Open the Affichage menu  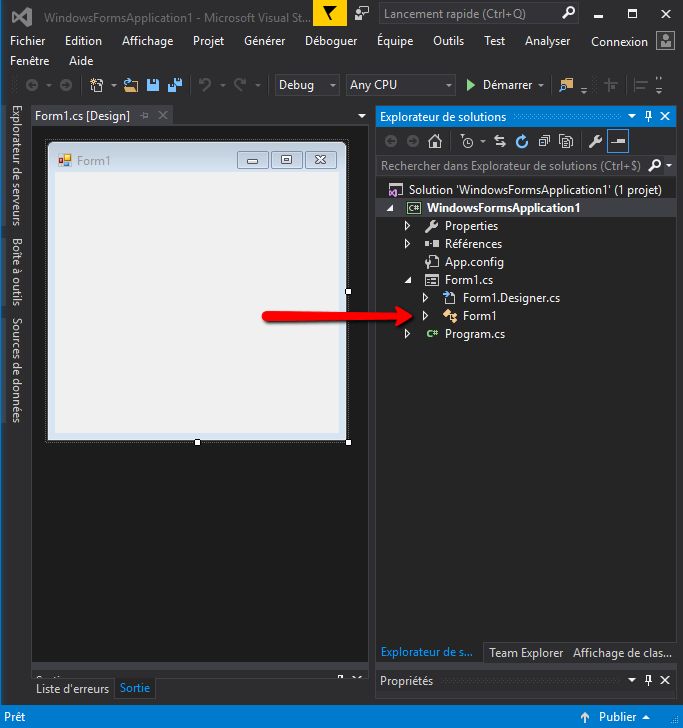[147, 41]
